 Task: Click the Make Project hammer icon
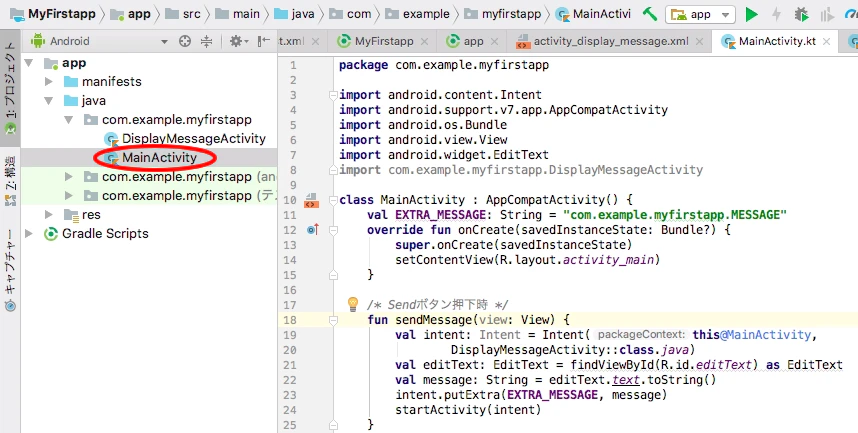[x=650, y=14]
